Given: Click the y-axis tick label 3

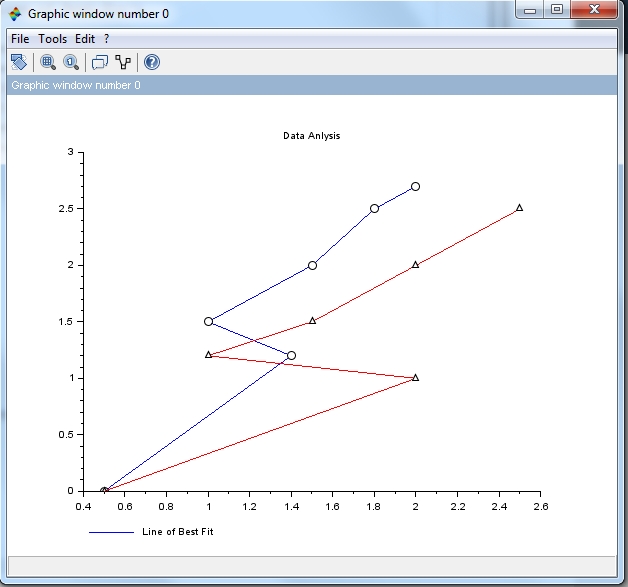Looking at the screenshot, I should [x=71, y=152].
